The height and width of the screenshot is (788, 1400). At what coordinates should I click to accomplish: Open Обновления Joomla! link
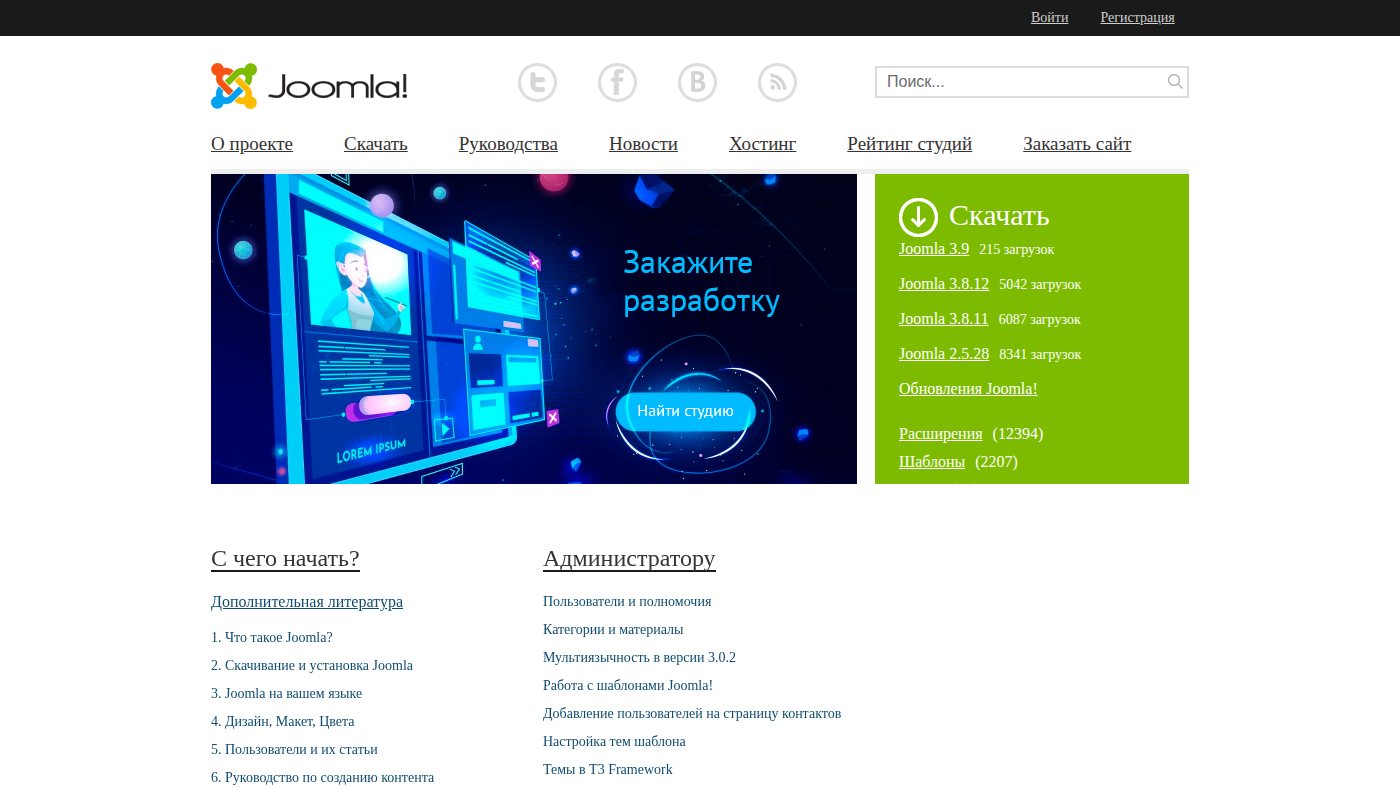coord(968,389)
